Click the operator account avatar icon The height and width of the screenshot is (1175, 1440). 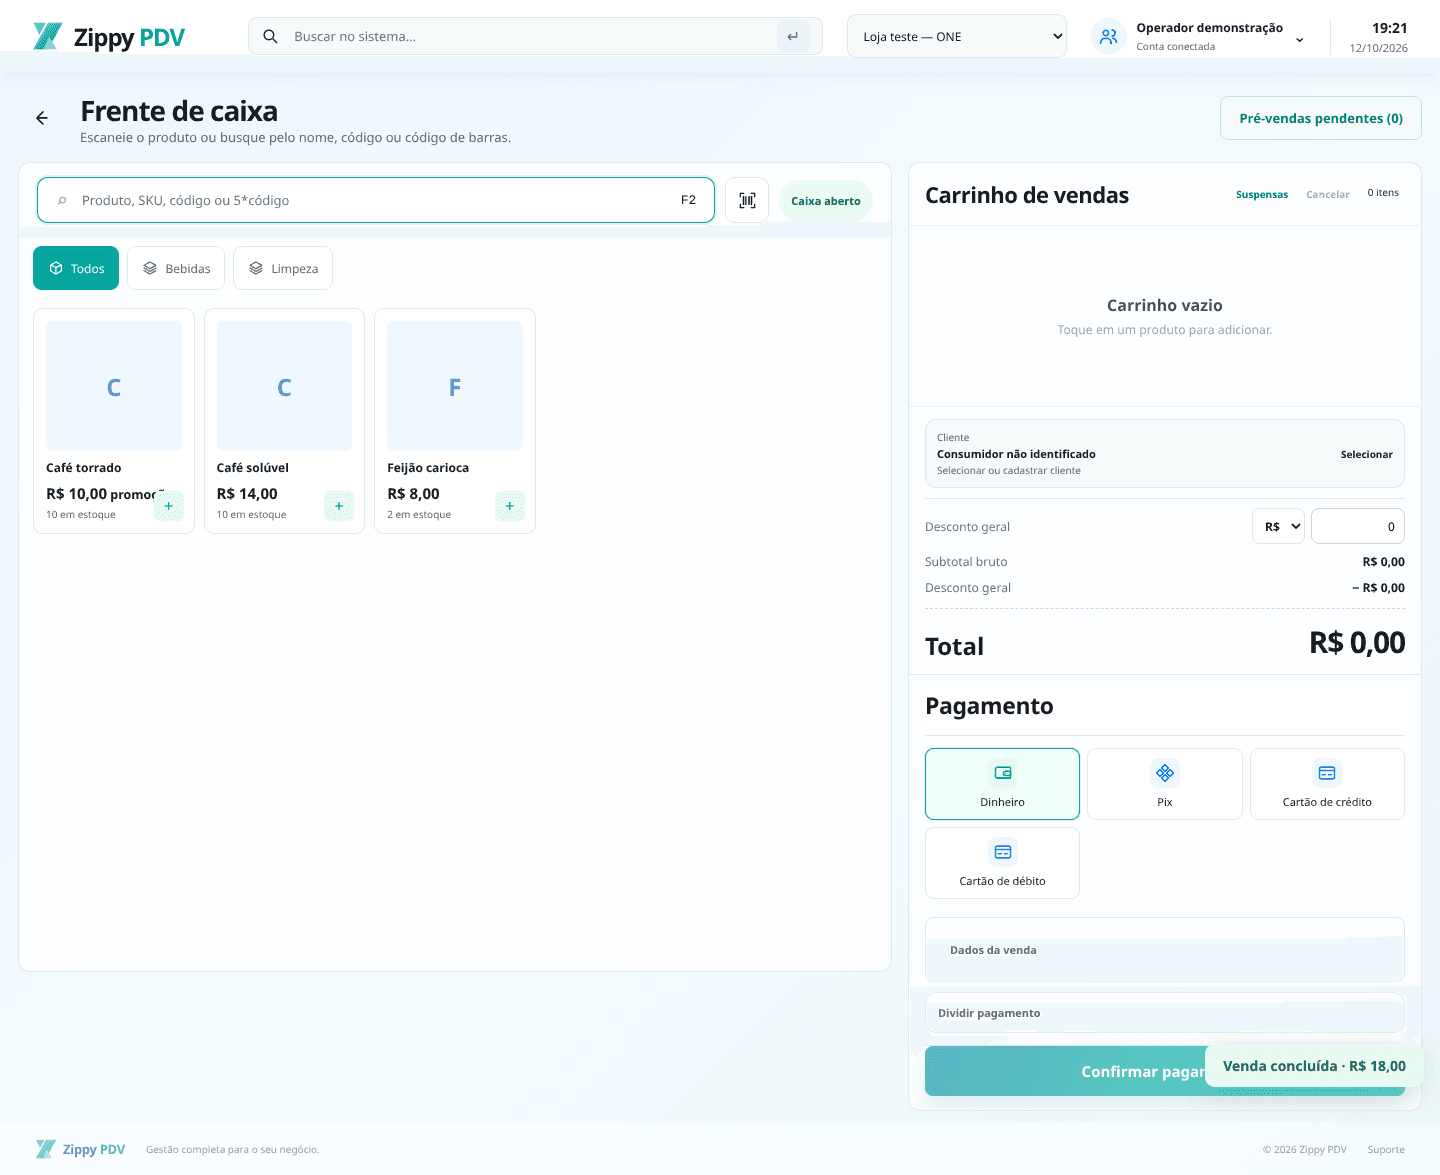[x=1109, y=37]
